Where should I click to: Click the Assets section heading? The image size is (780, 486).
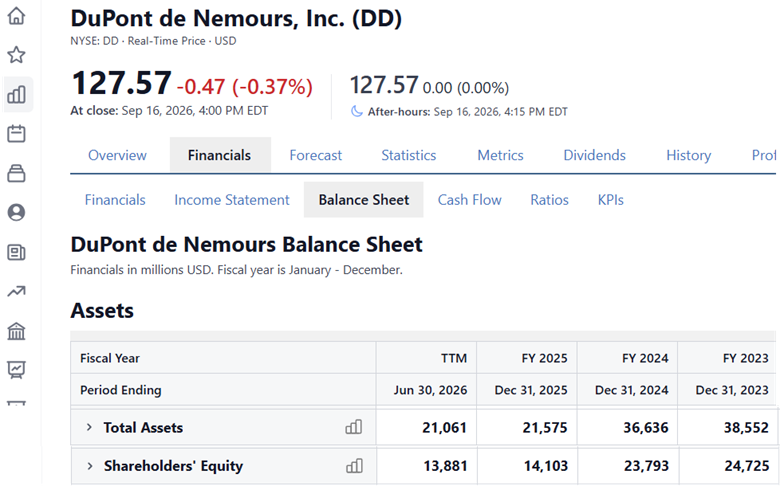tap(102, 310)
